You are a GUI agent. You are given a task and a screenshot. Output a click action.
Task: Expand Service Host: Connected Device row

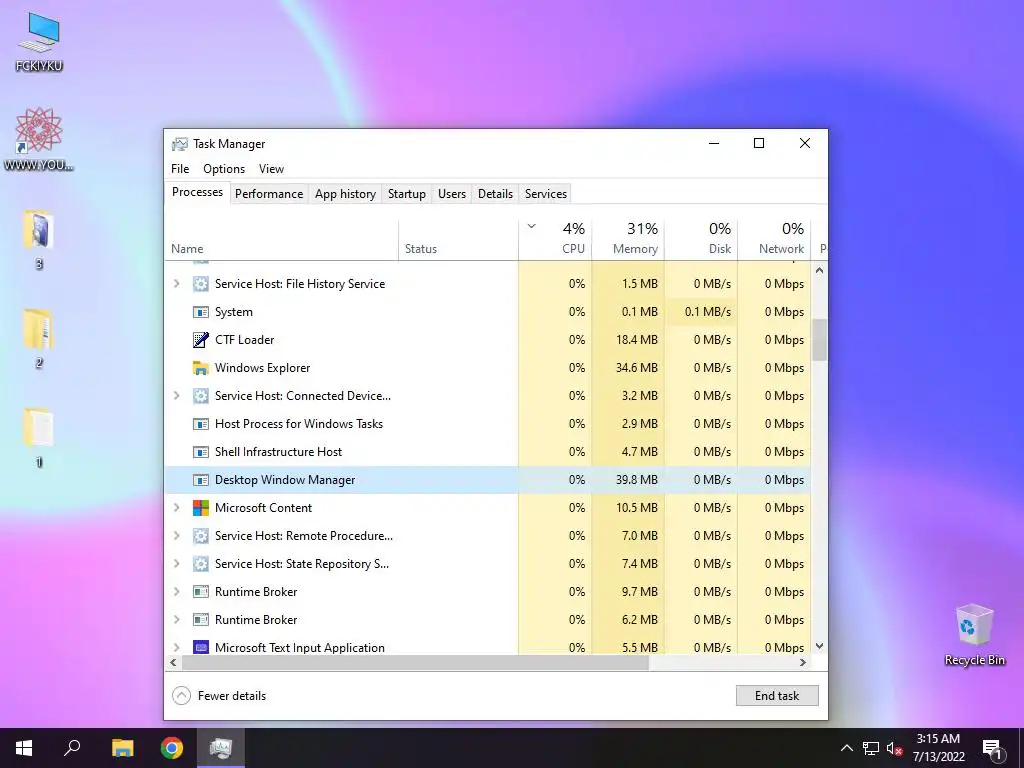click(x=176, y=396)
